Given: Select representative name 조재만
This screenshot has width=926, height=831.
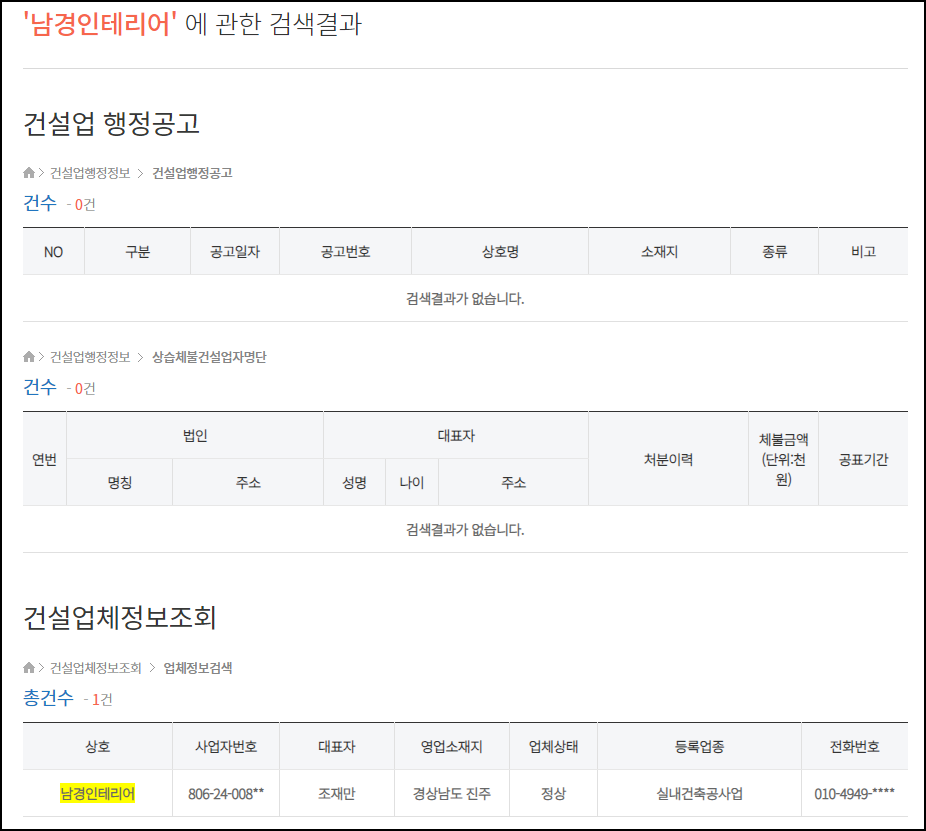Looking at the screenshot, I should 337,794.
